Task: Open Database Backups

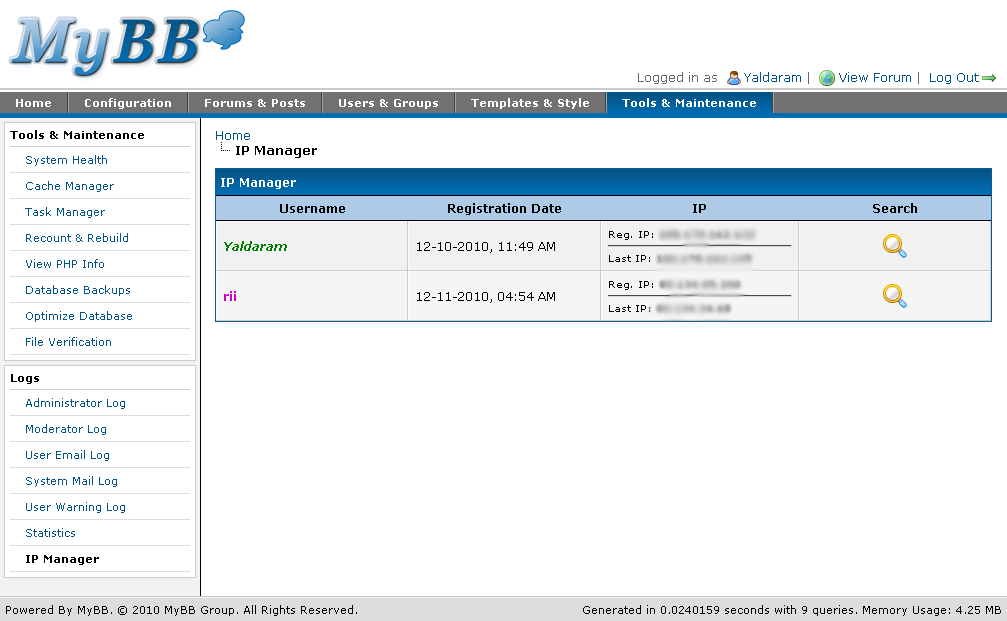Action: click(x=78, y=290)
